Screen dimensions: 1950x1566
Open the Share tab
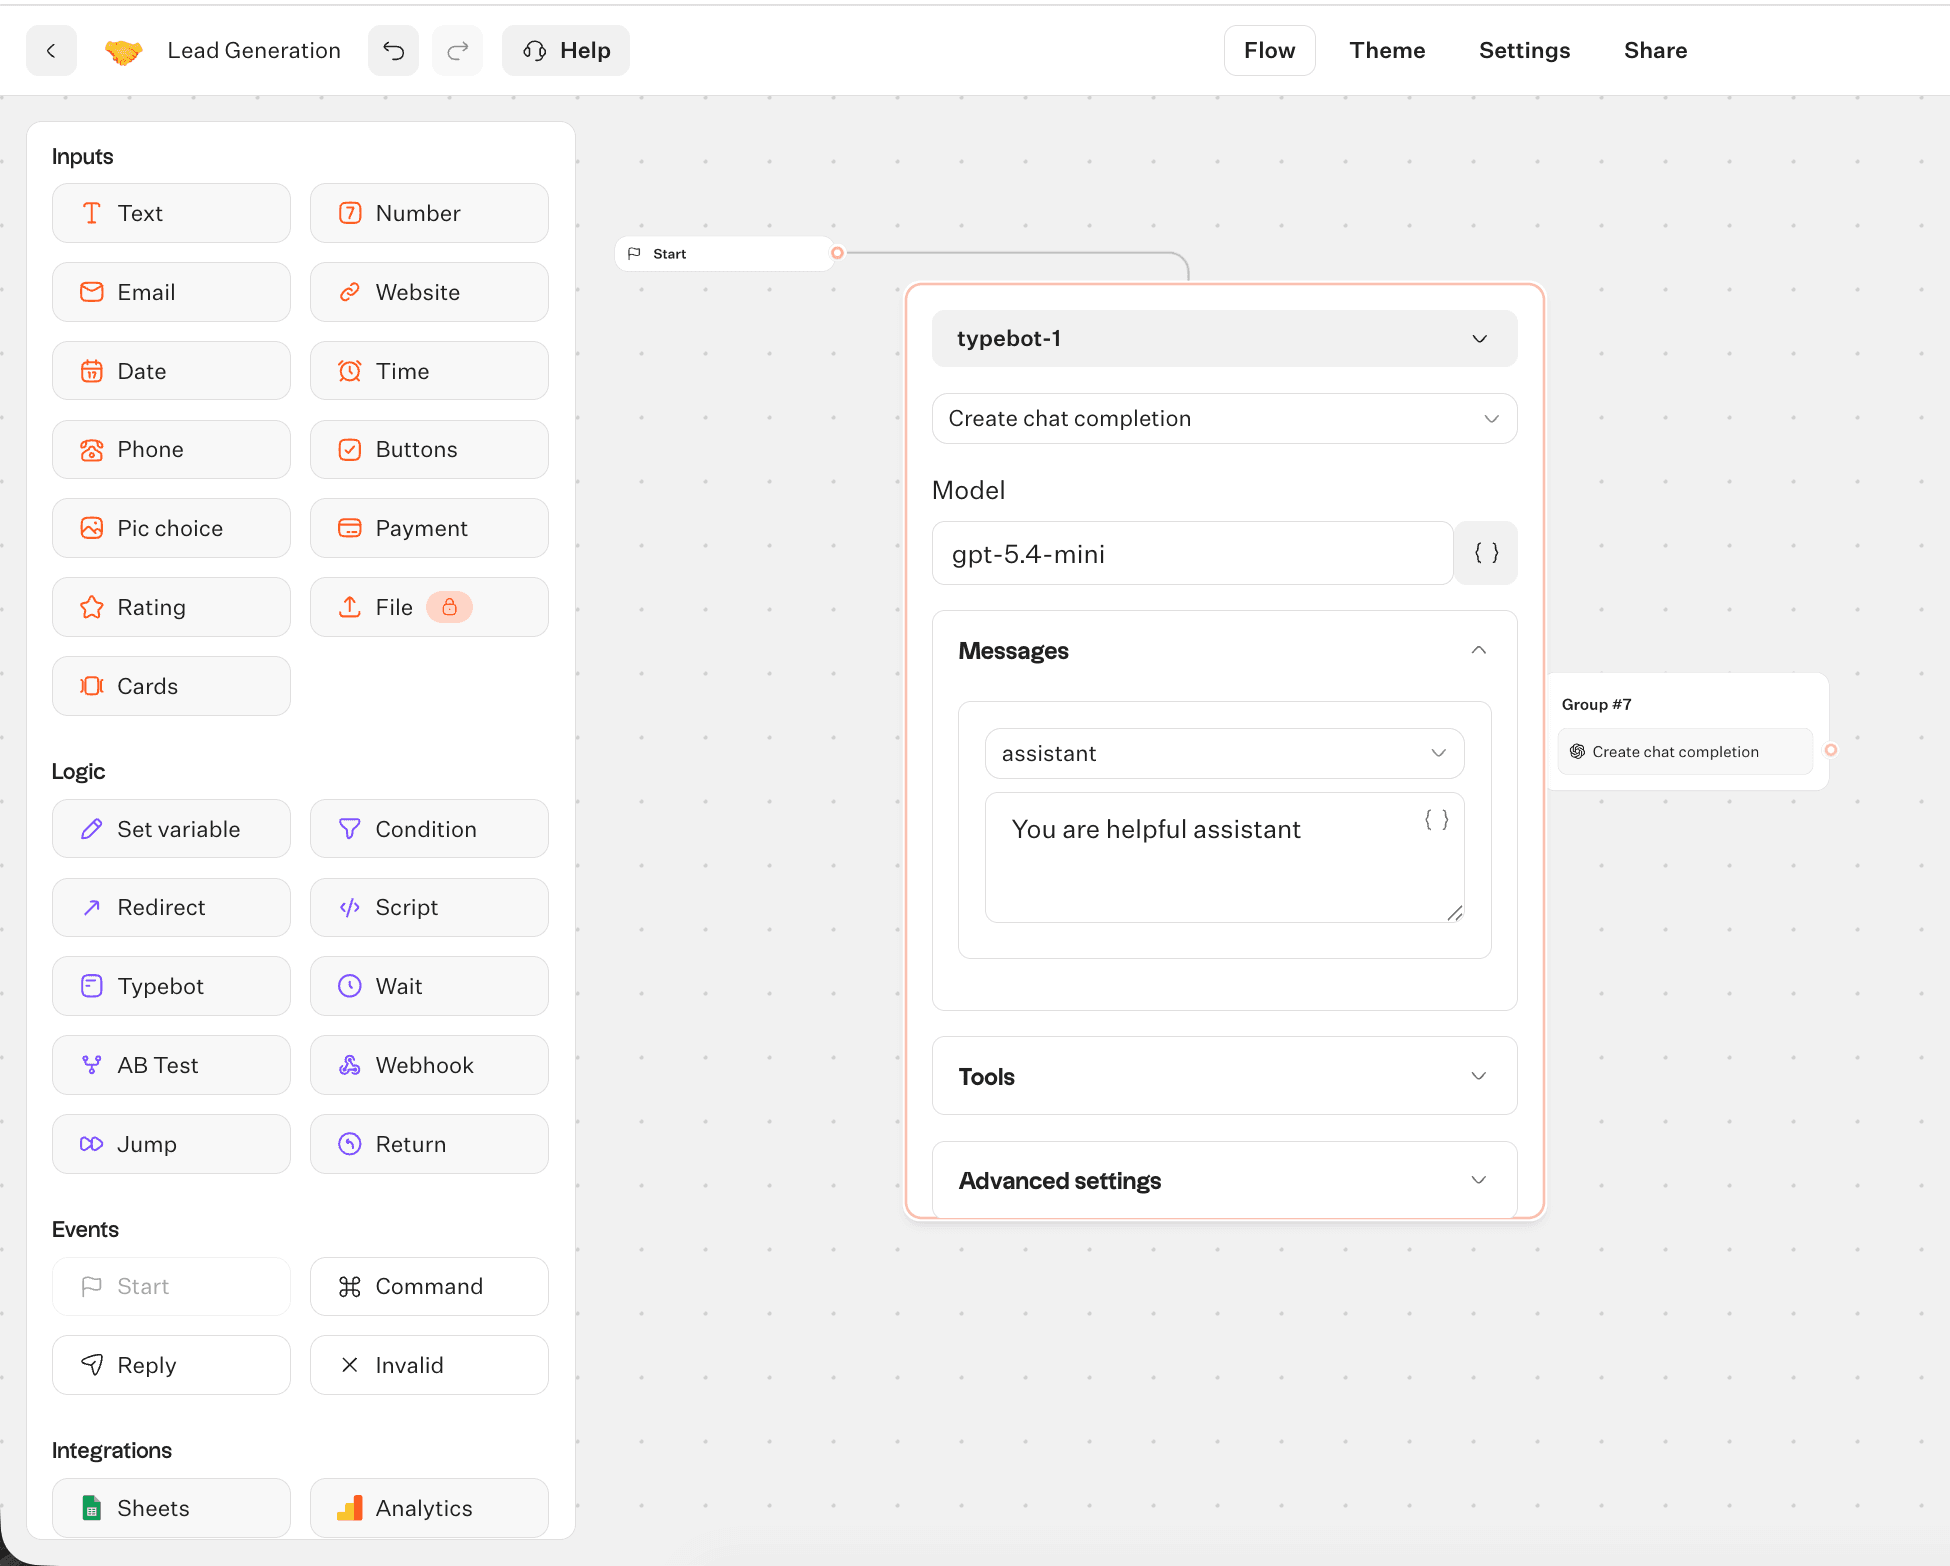(1655, 51)
